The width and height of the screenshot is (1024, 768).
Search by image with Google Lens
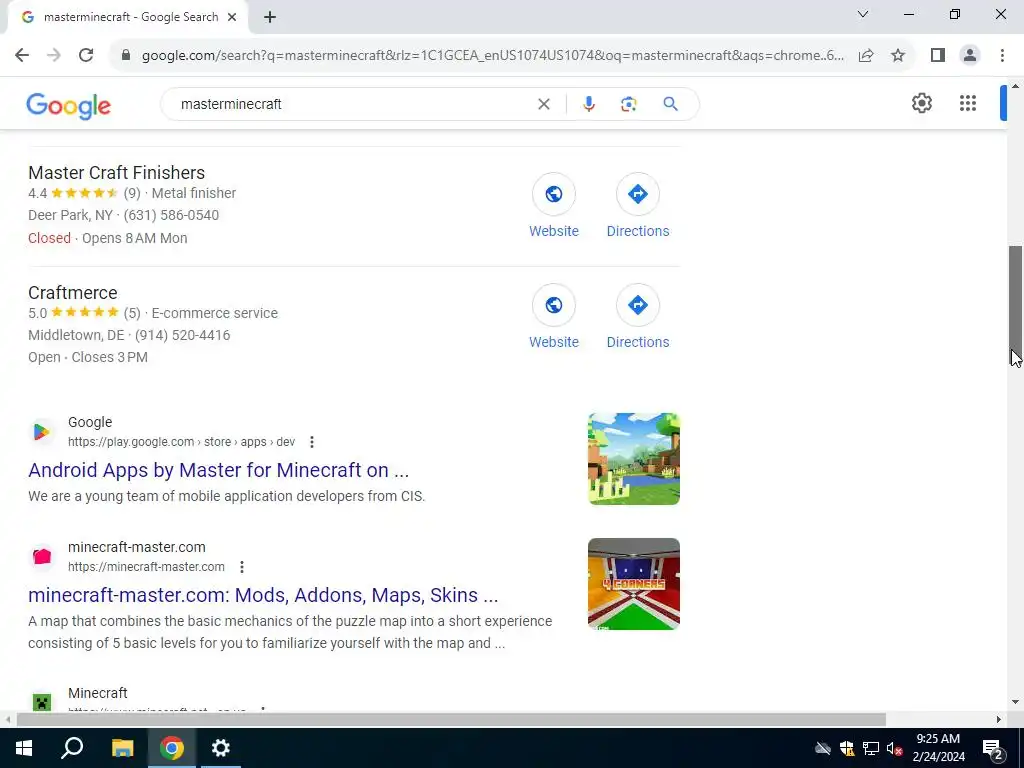pyautogui.click(x=628, y=104)
